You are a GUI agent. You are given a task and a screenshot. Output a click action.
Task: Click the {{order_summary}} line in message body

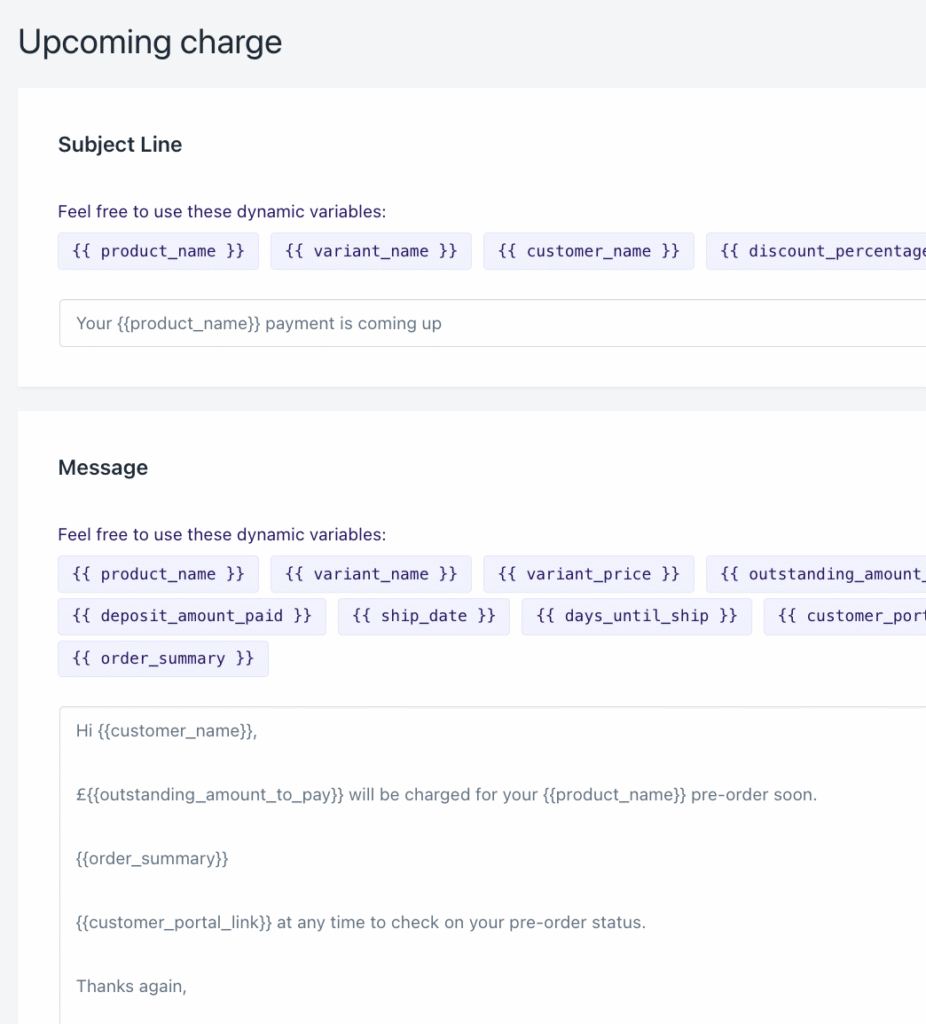coord(152,858)
